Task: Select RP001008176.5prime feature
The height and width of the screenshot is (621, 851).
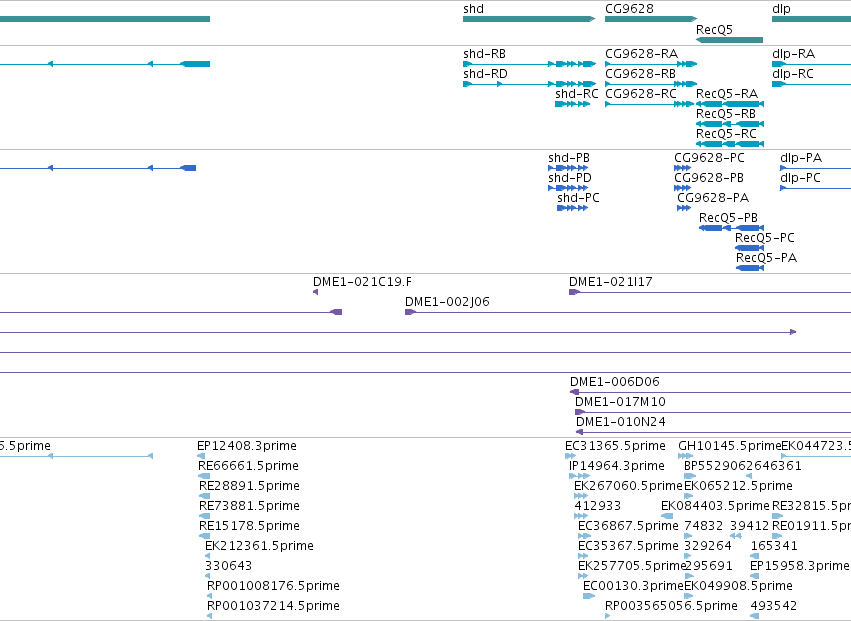Action: coord(273,586)
